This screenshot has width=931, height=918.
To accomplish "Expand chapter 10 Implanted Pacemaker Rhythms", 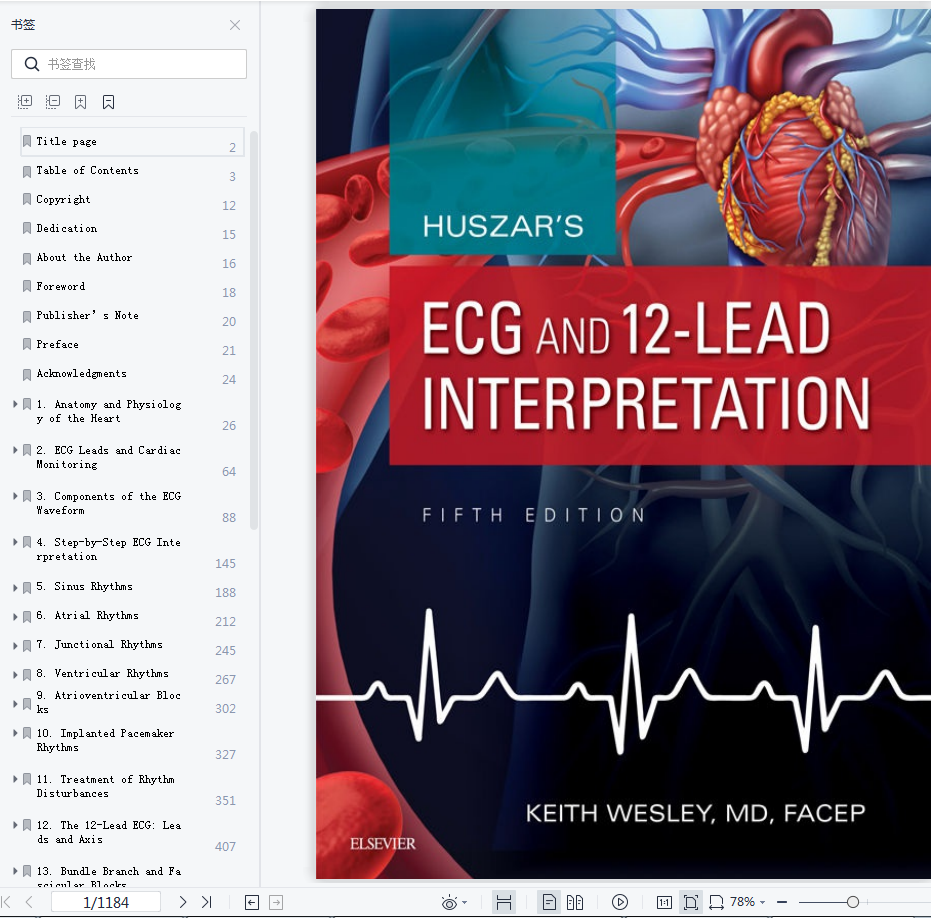I will (15, 733).
